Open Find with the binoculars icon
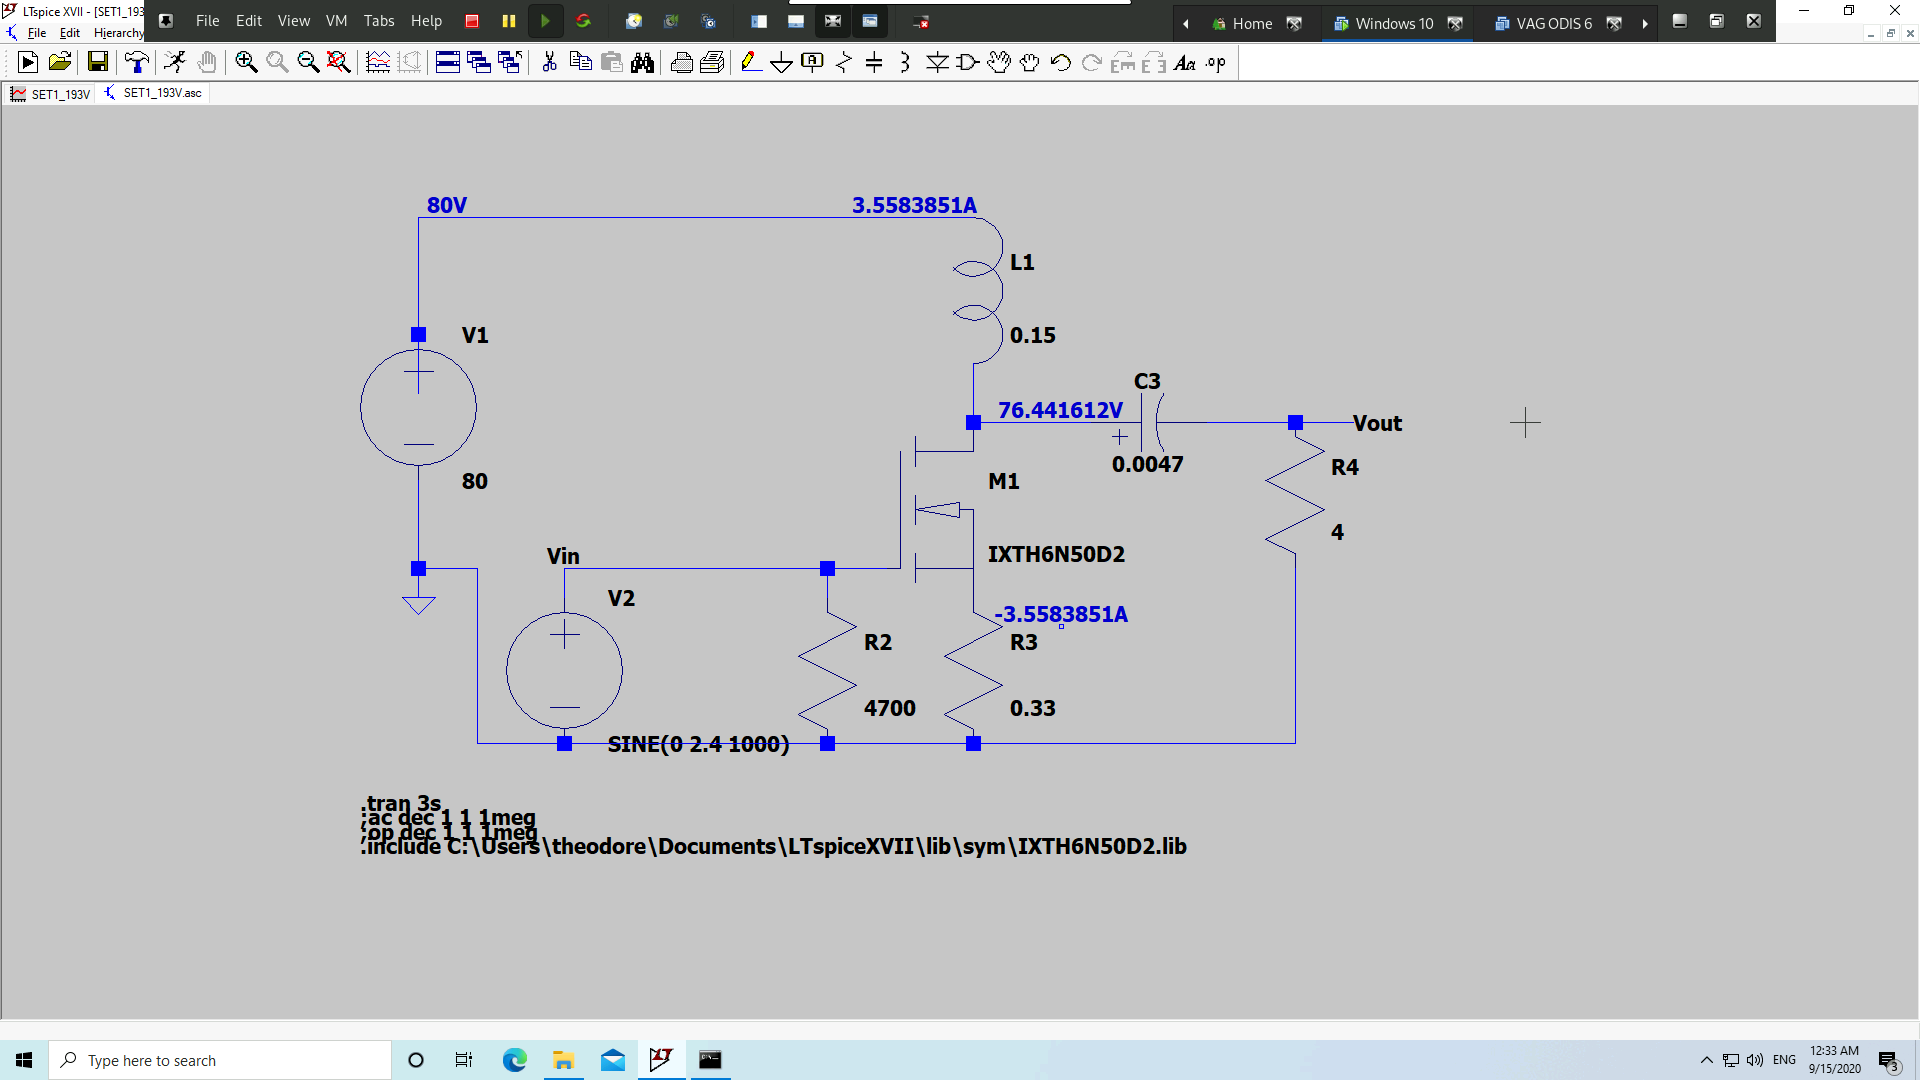This screenshot has width=1920, height=1080. (x=642, y=63)
